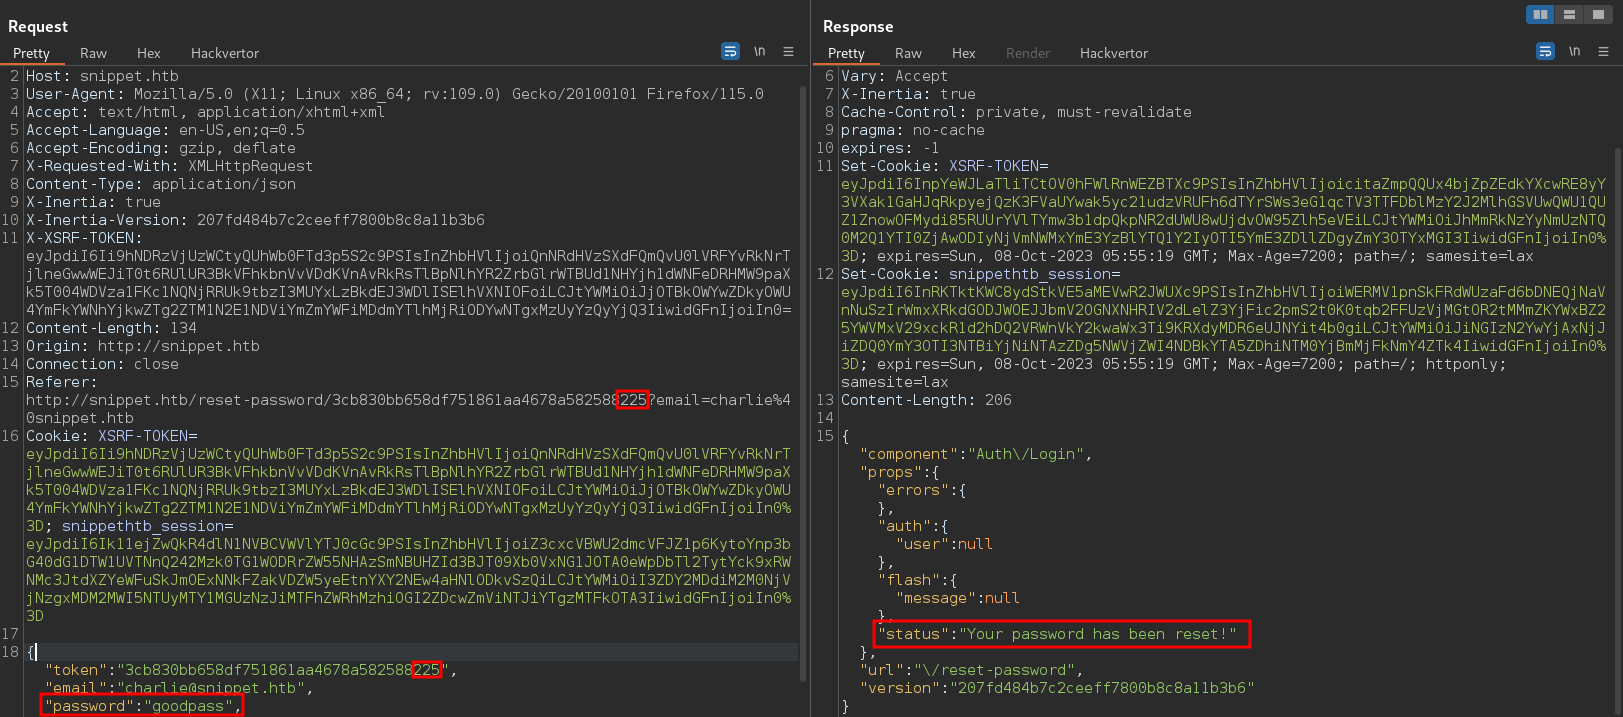Click the 'Content-Length: 206' response line

(x=926, y=400)
